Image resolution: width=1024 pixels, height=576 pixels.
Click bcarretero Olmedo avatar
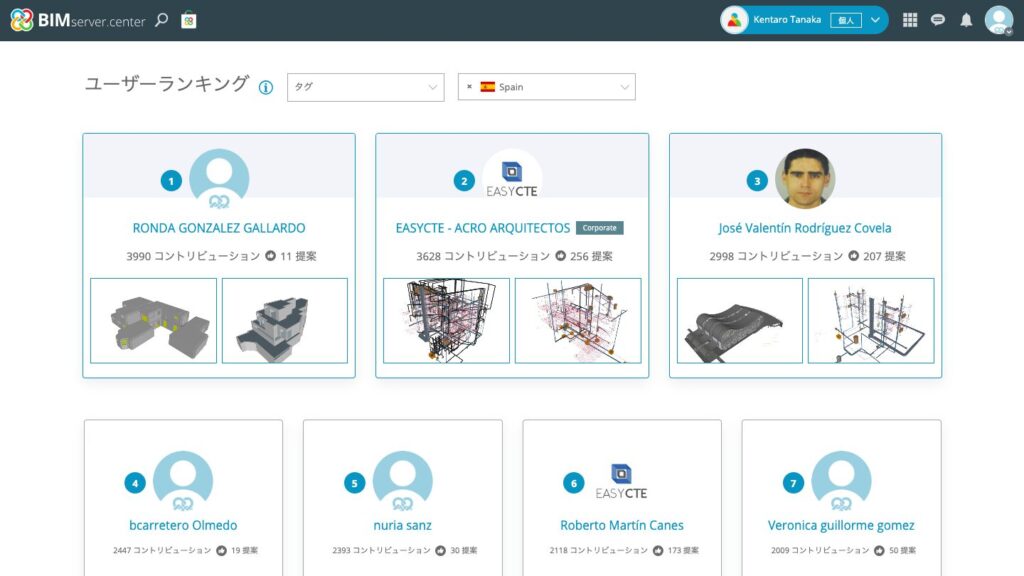pyautogui.click(x=183, y=481)
